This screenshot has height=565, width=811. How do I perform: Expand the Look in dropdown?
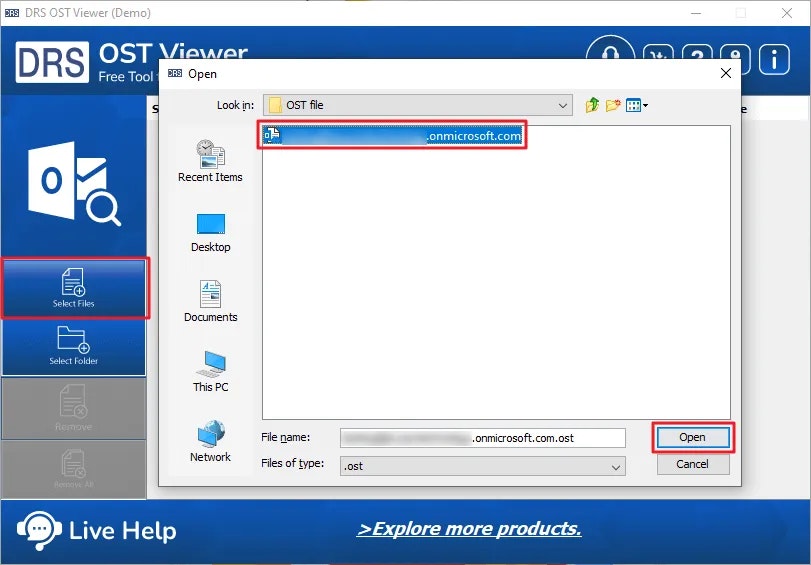pyautogui.click(x=563, y=106)
